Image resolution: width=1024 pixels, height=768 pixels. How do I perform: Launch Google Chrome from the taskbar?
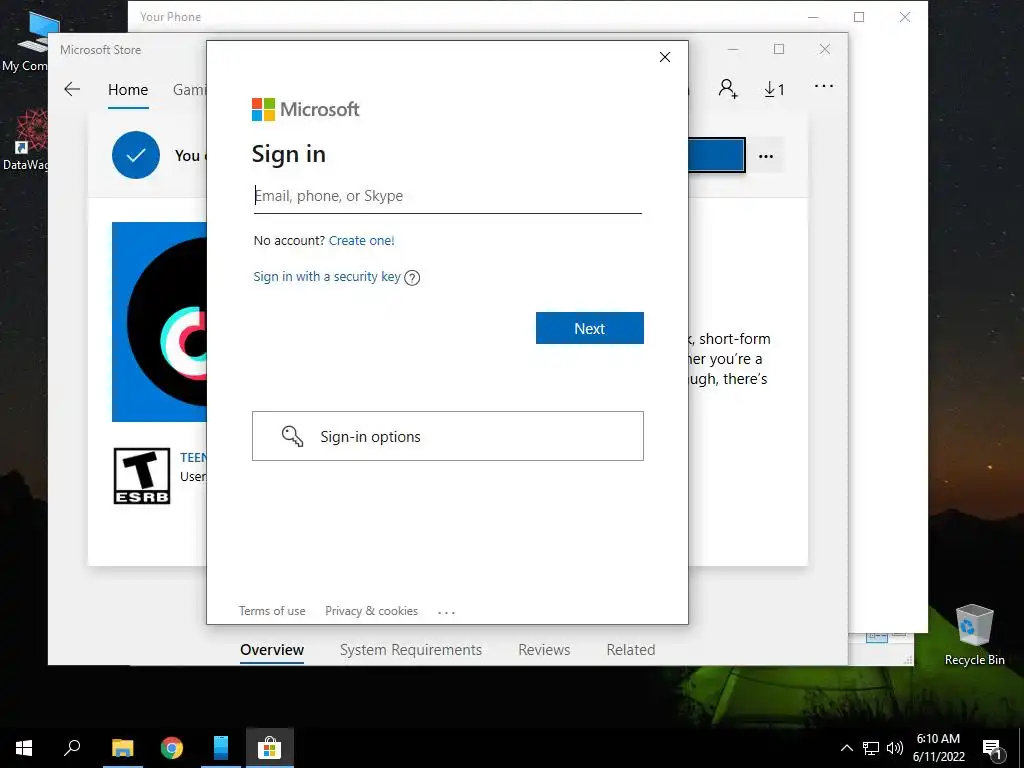pyautogui.click(x=172, y=748)
